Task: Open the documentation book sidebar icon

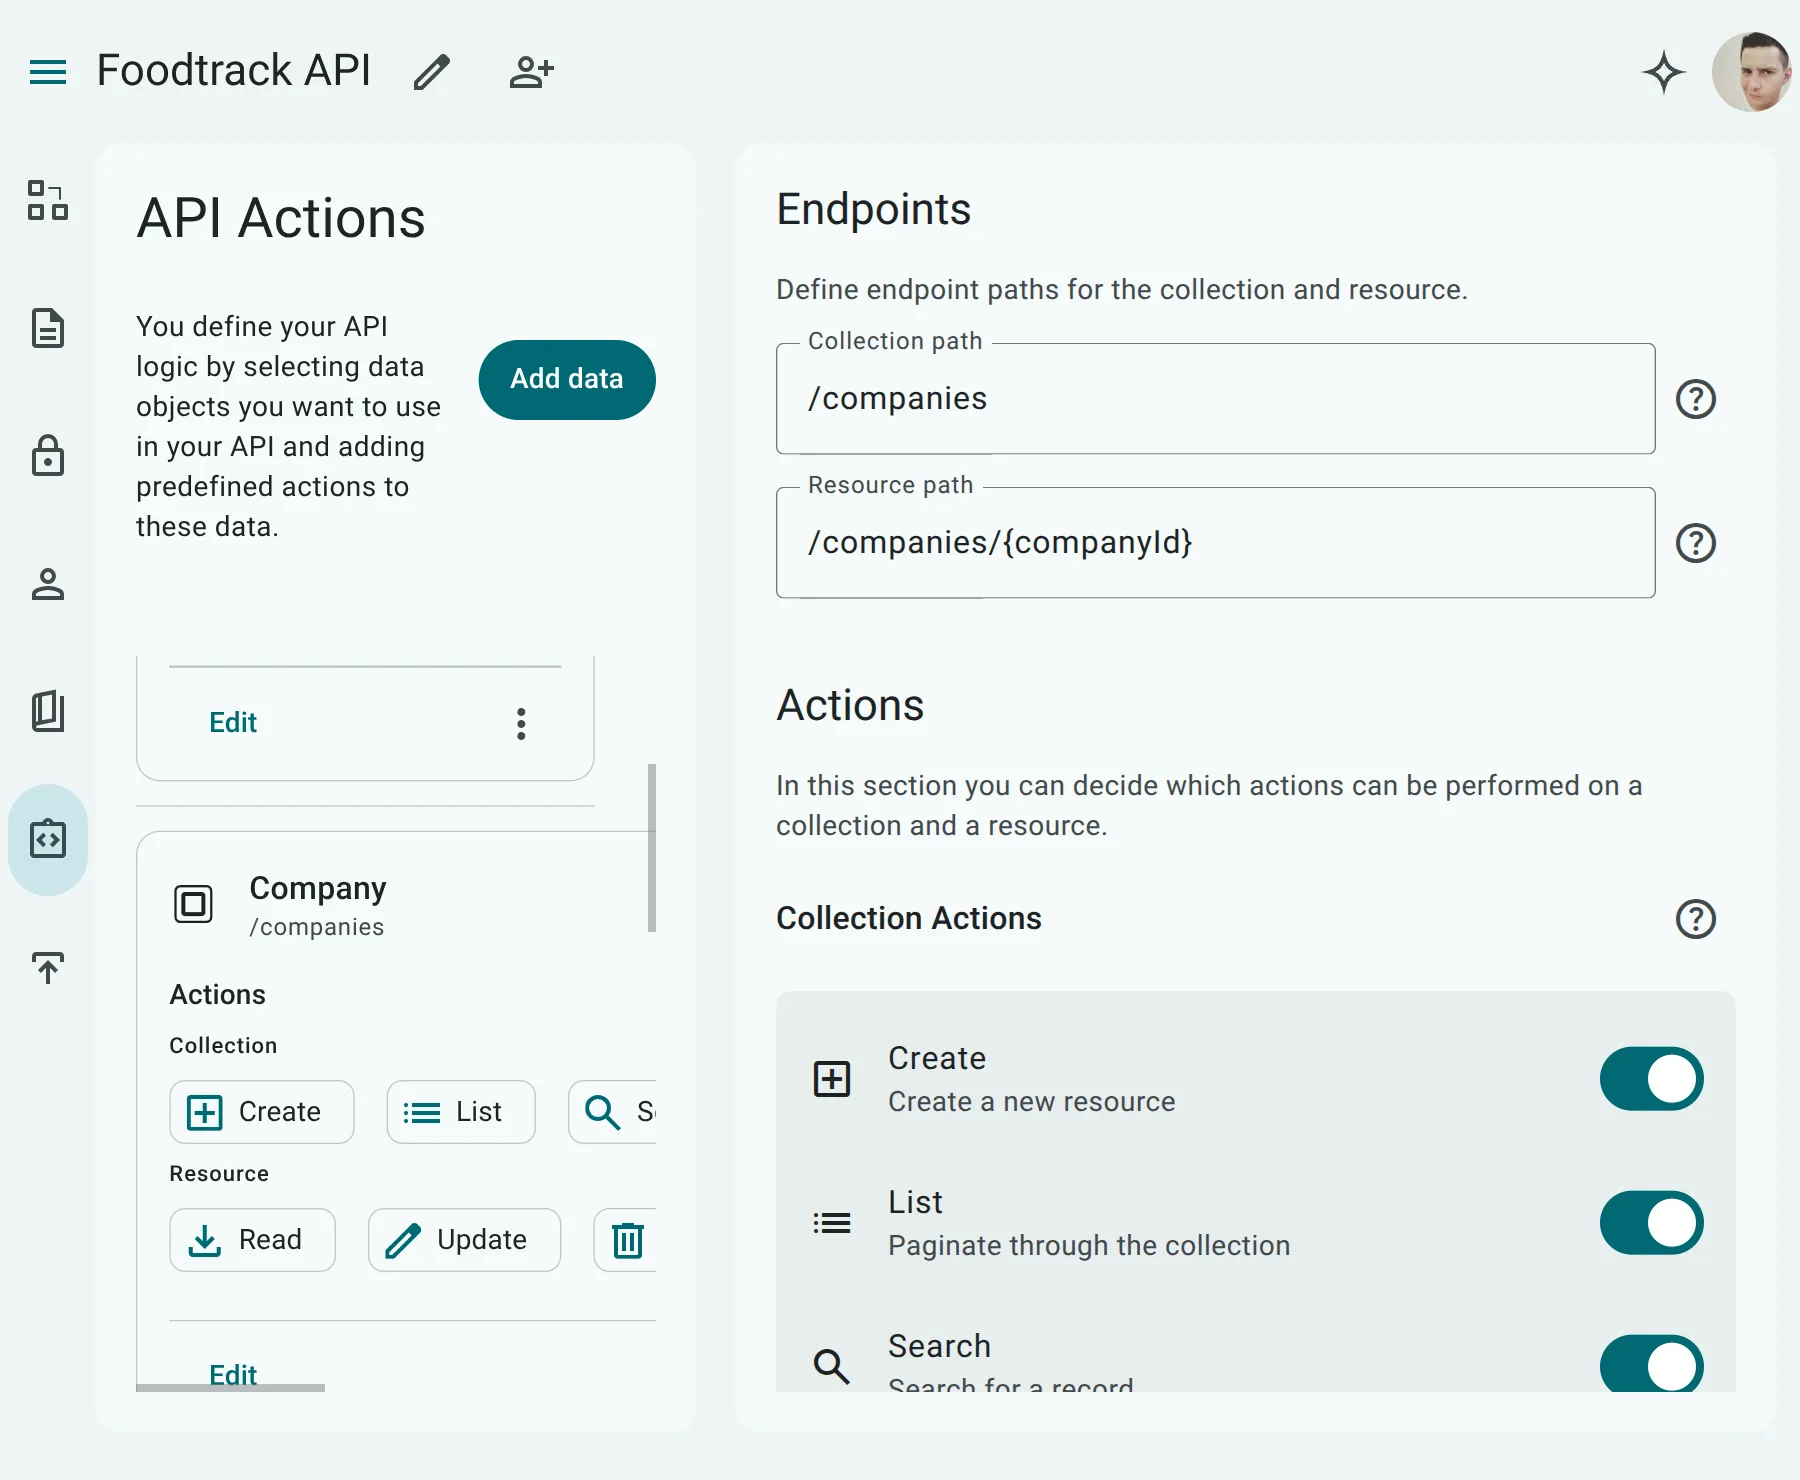Action: [48, 711]
